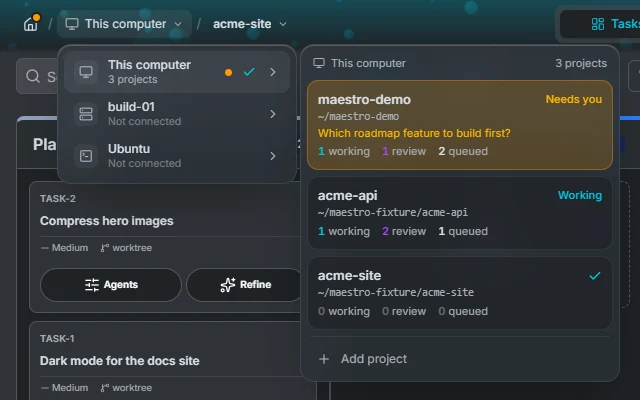640x400 pixels.
Task: Click the plus icon beside Add project
Action: pos(324,359)
